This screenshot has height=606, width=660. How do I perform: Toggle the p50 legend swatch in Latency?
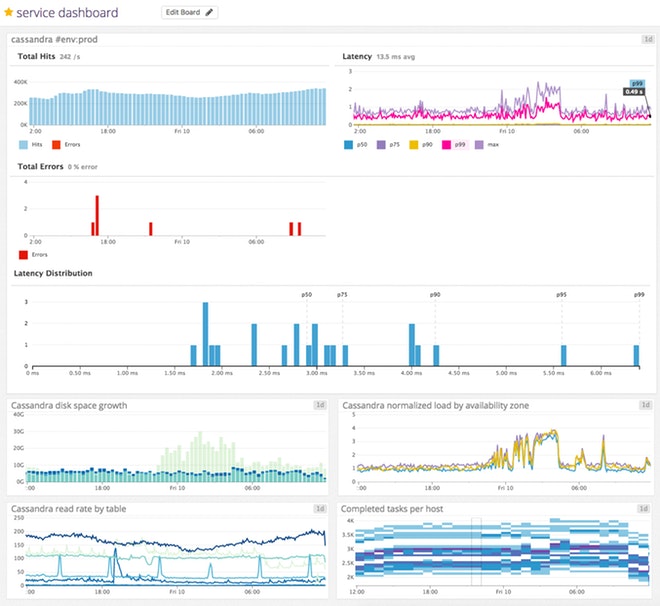(347, 145)
